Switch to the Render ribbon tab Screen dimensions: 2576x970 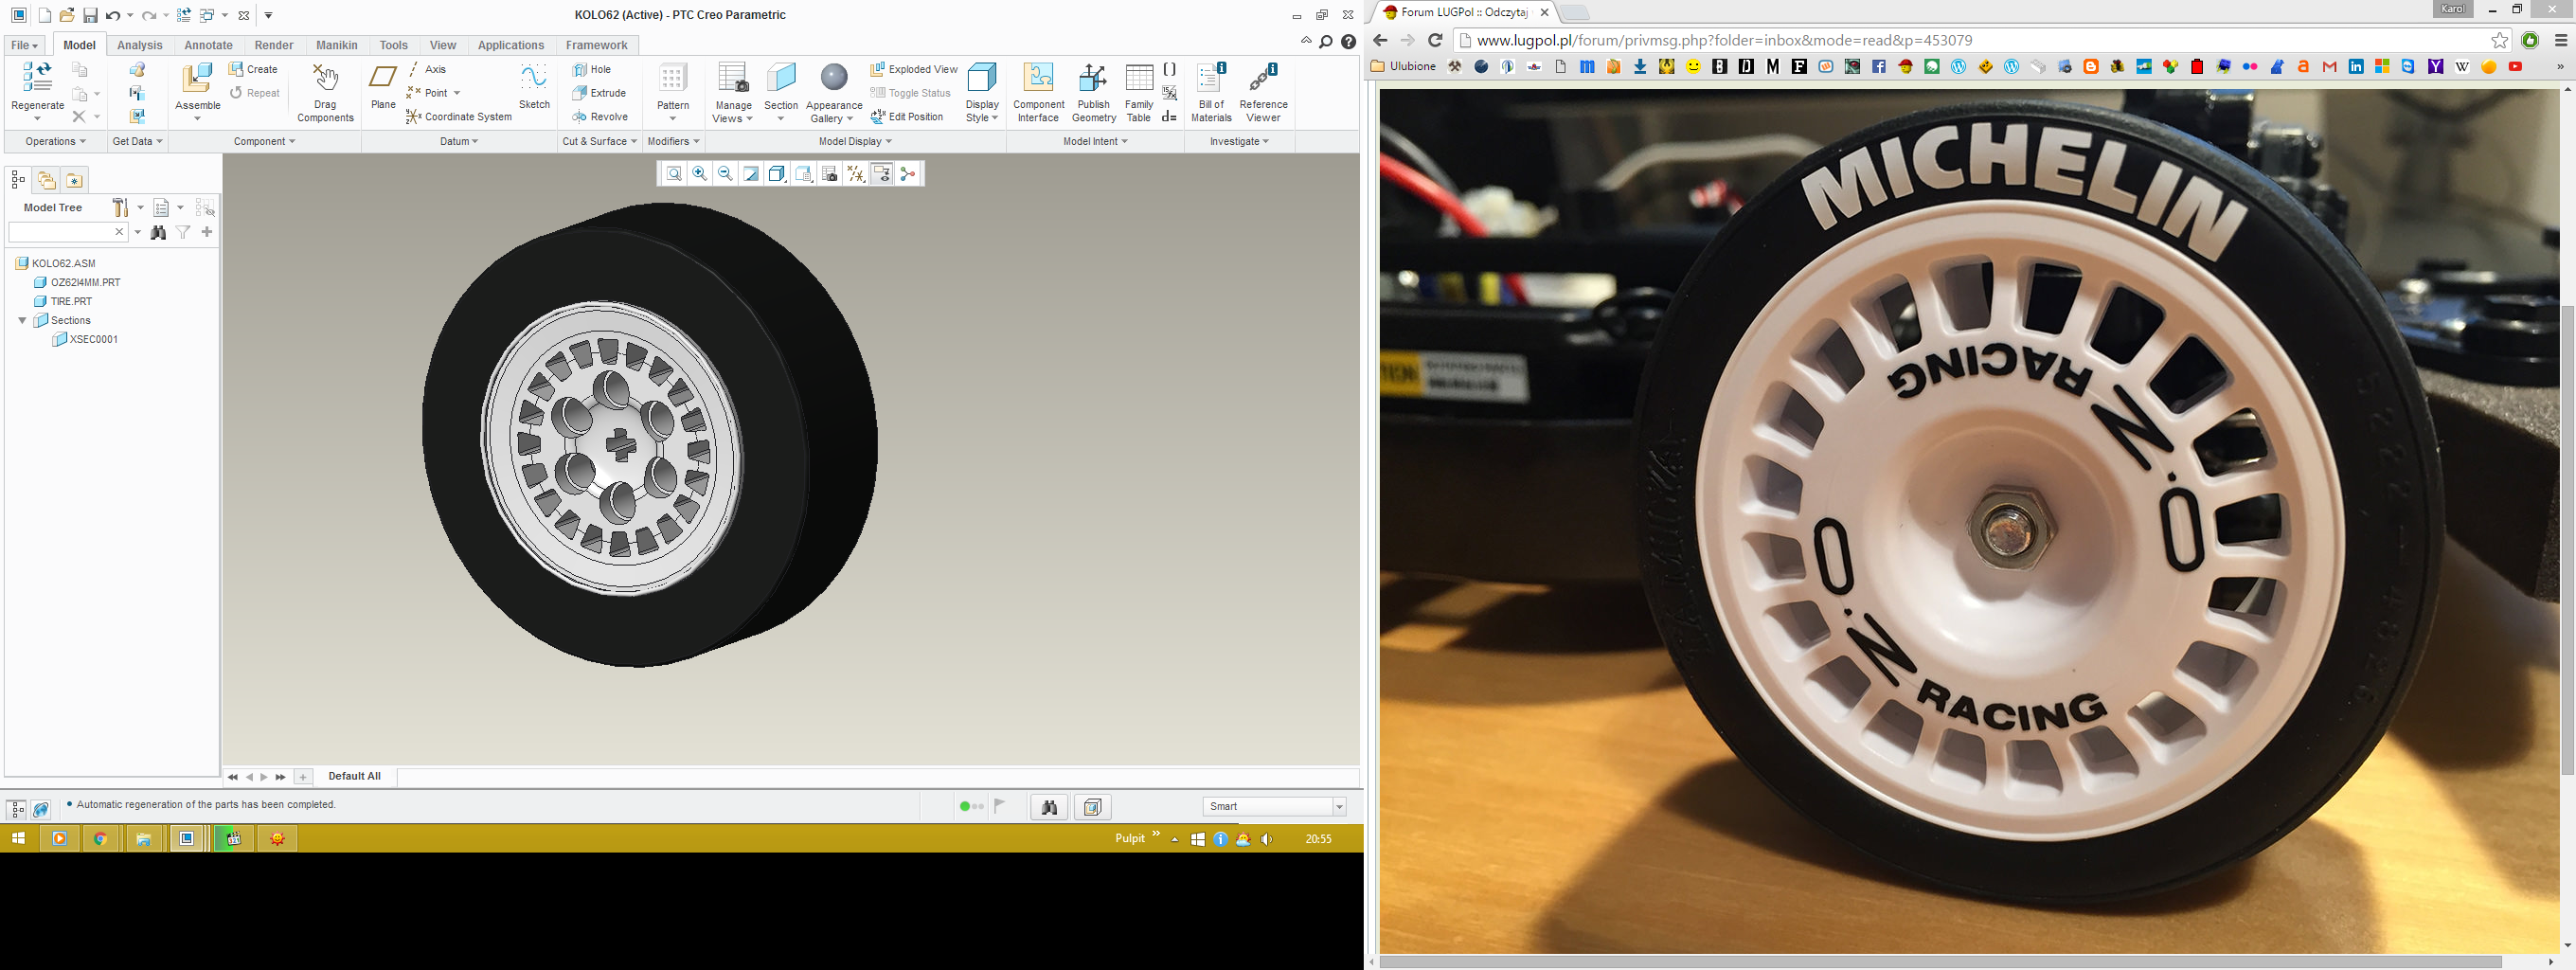point(274,45)
